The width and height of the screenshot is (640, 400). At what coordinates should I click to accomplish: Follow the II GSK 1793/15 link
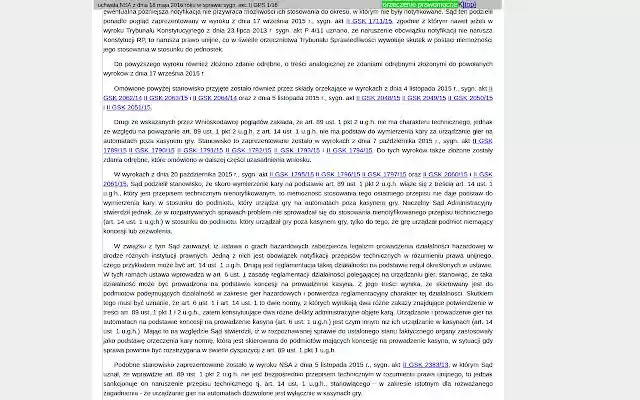pyautogui.click(x=297, y=150)
